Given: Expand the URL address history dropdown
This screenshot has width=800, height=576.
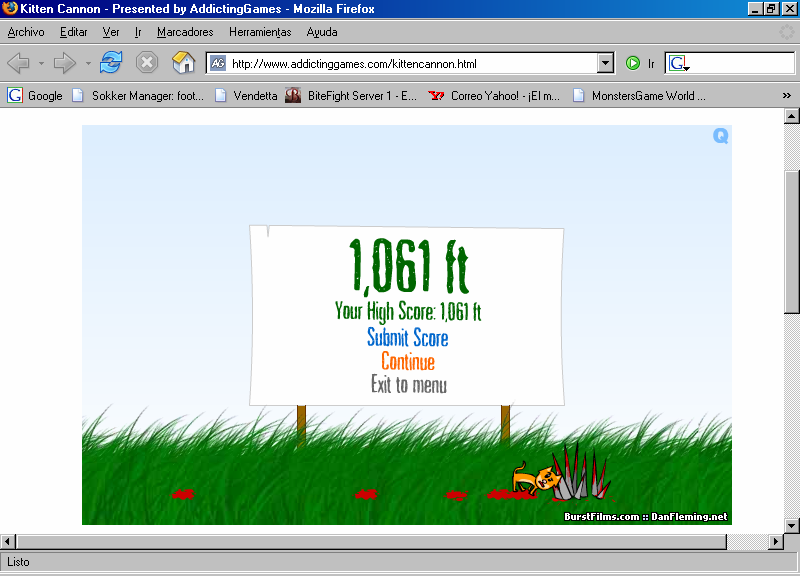Looking at the screenshot, I should (x=605, y=63).
